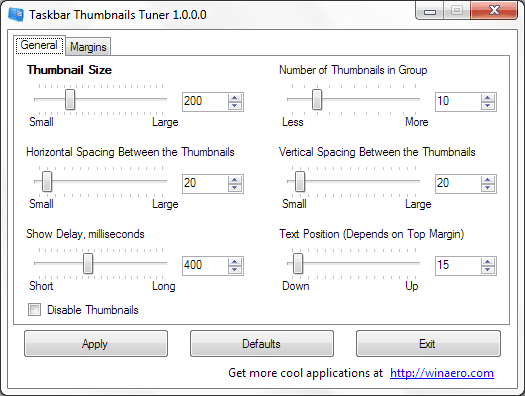Increase Number of Thumbnails spinner up
525x396 pixels.
[488, 98]
